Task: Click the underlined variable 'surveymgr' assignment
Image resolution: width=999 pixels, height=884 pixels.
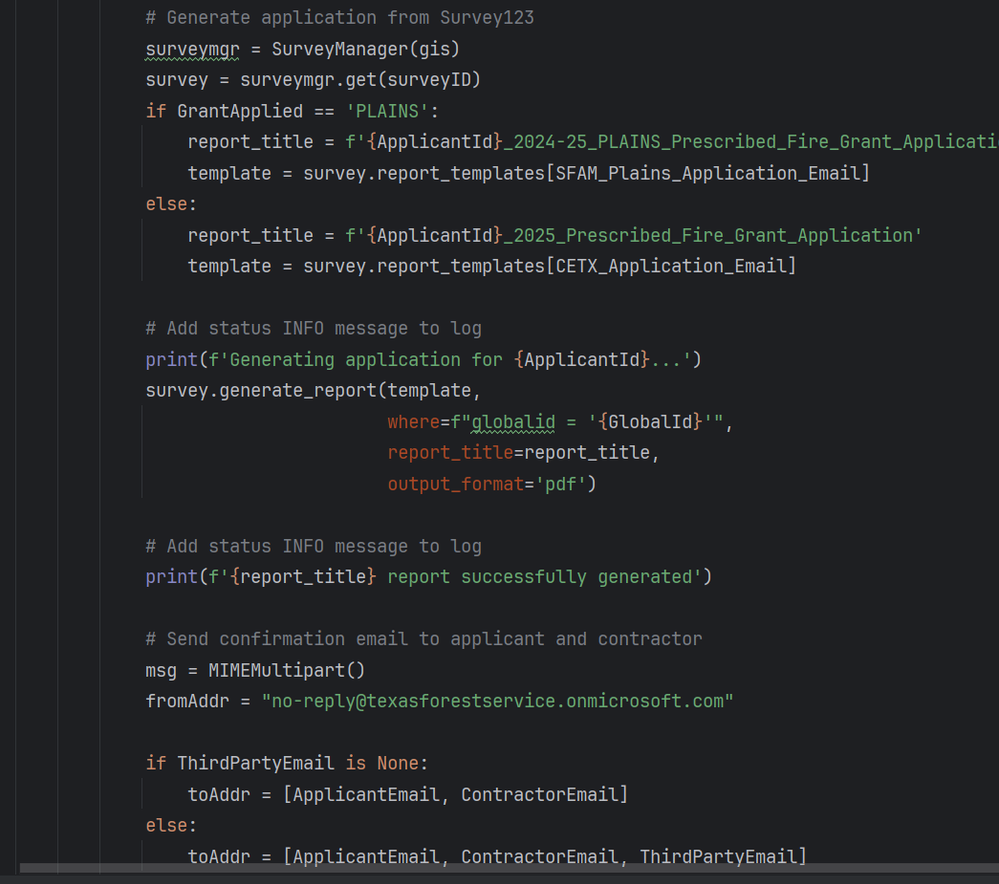Action: [192, 49]
